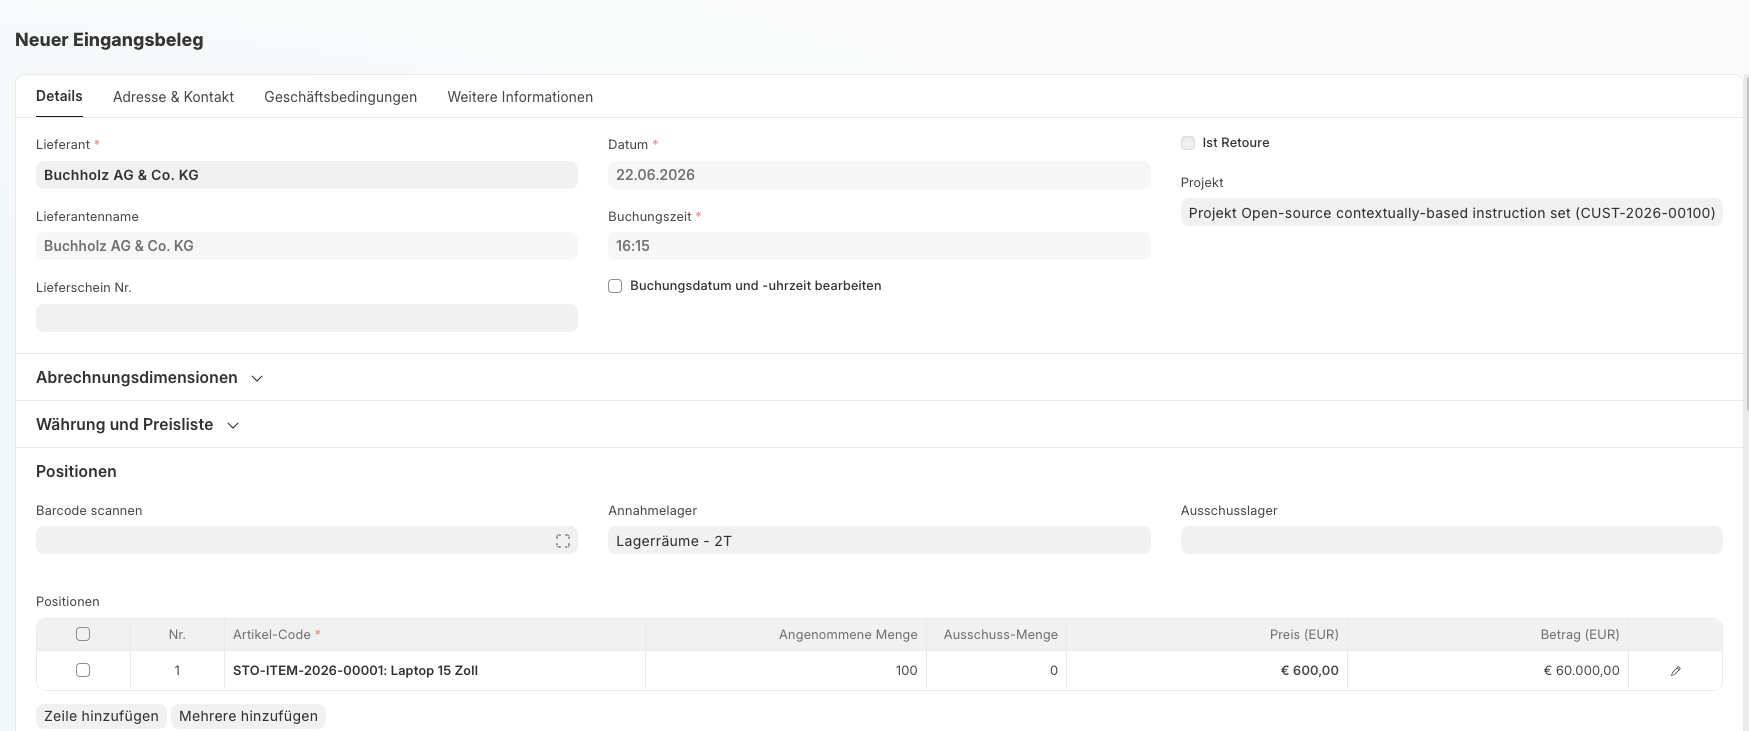1749x731 pixels.
Task: Click the Mehrere hinzufügen button
Action: point(248,716)
